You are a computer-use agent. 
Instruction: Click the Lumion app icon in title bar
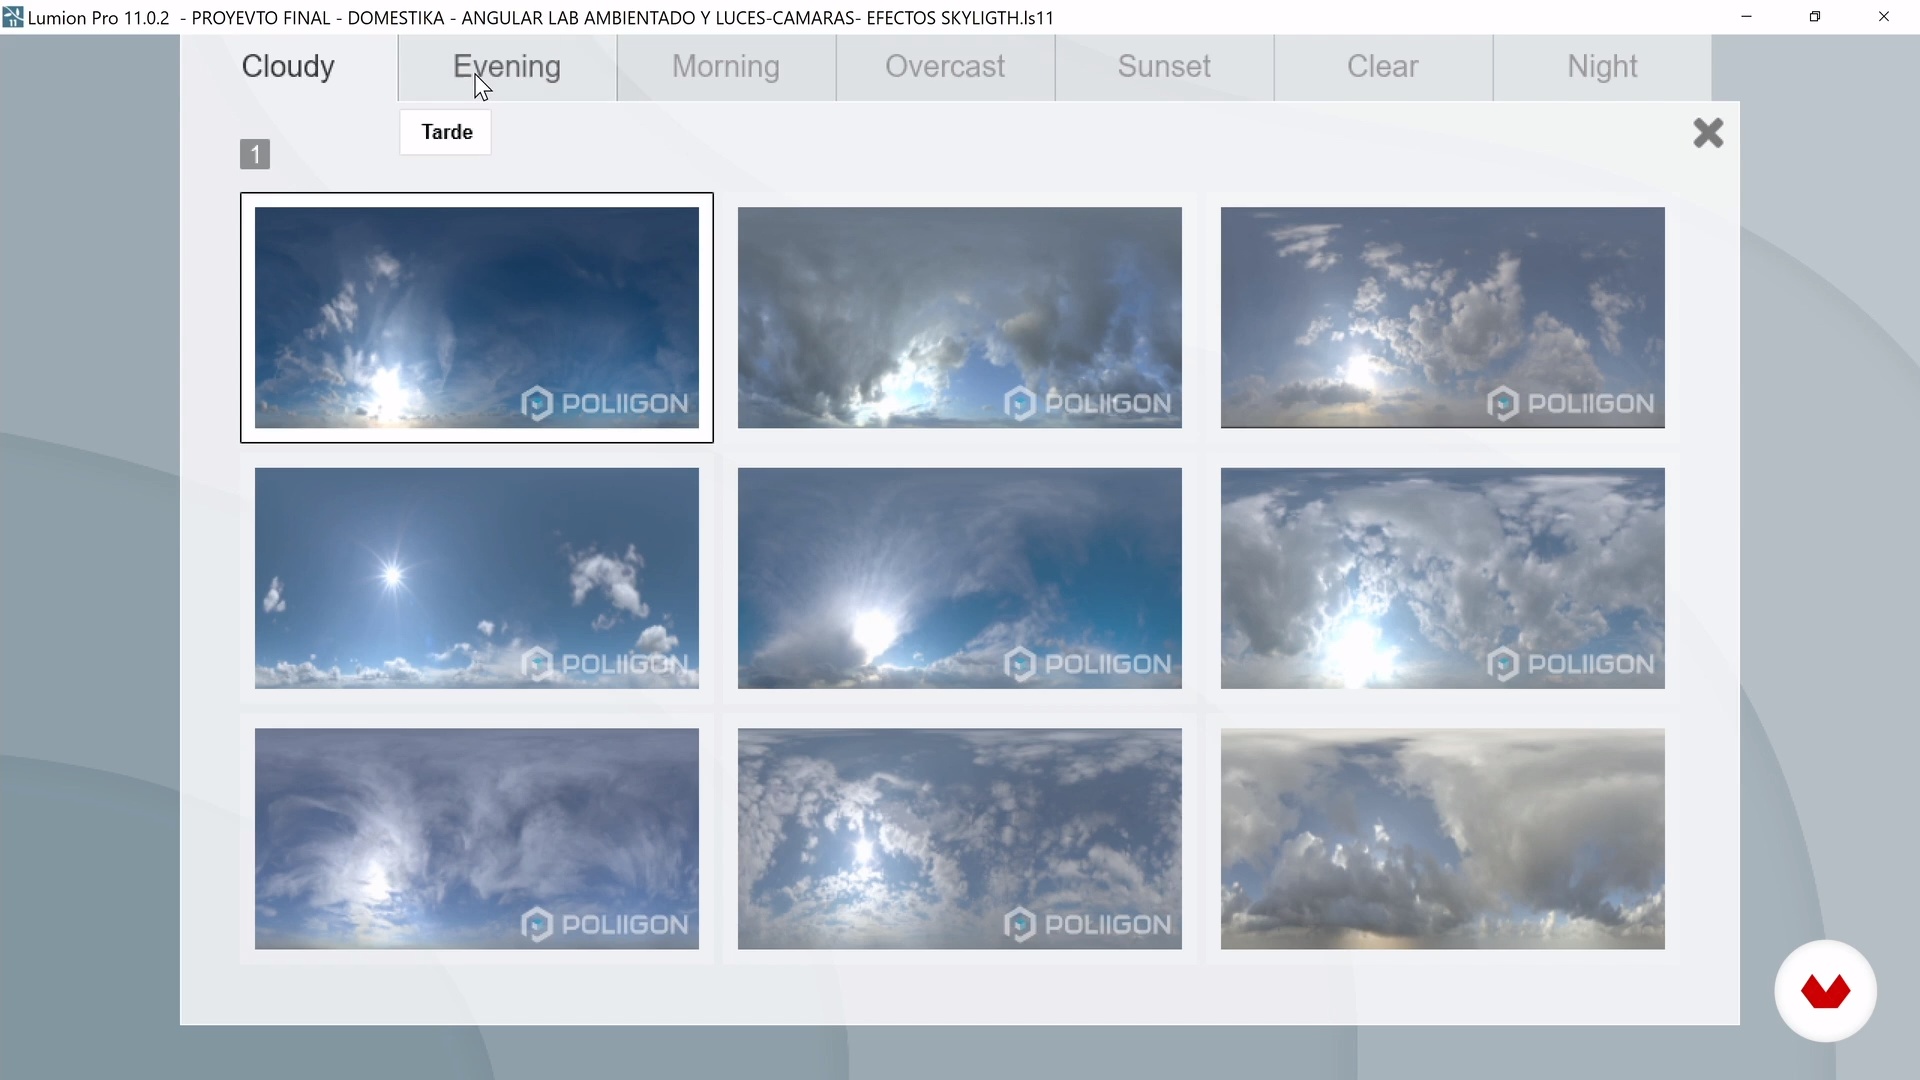point(13,17)
